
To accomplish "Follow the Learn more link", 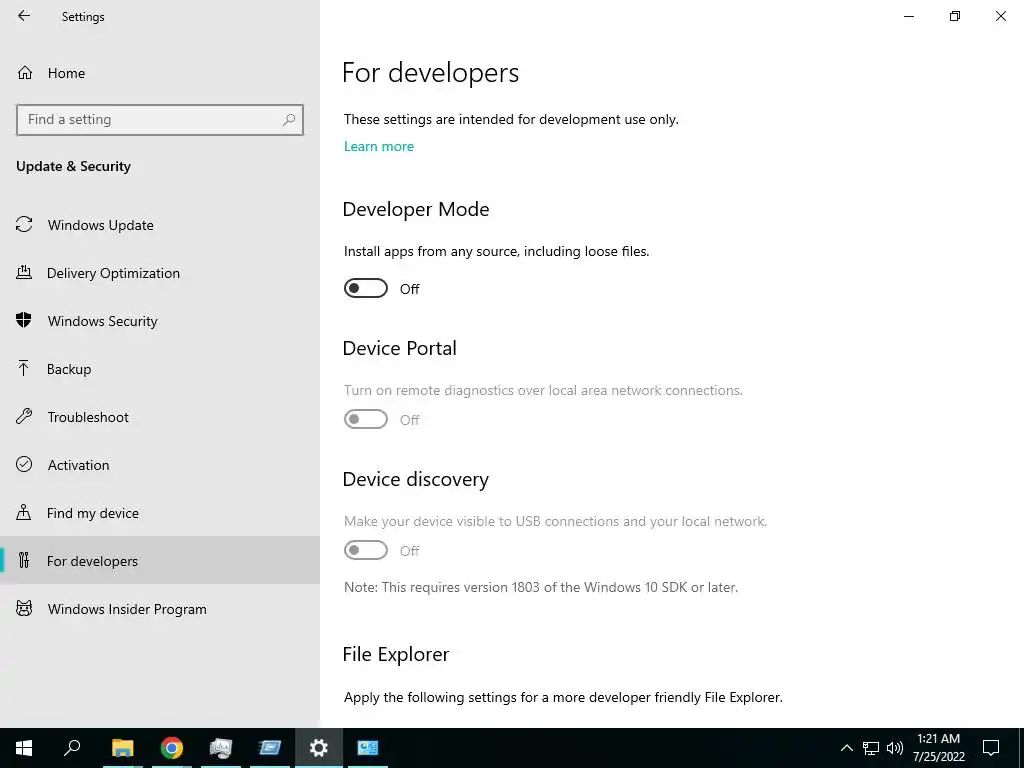I will pos(379,146).
